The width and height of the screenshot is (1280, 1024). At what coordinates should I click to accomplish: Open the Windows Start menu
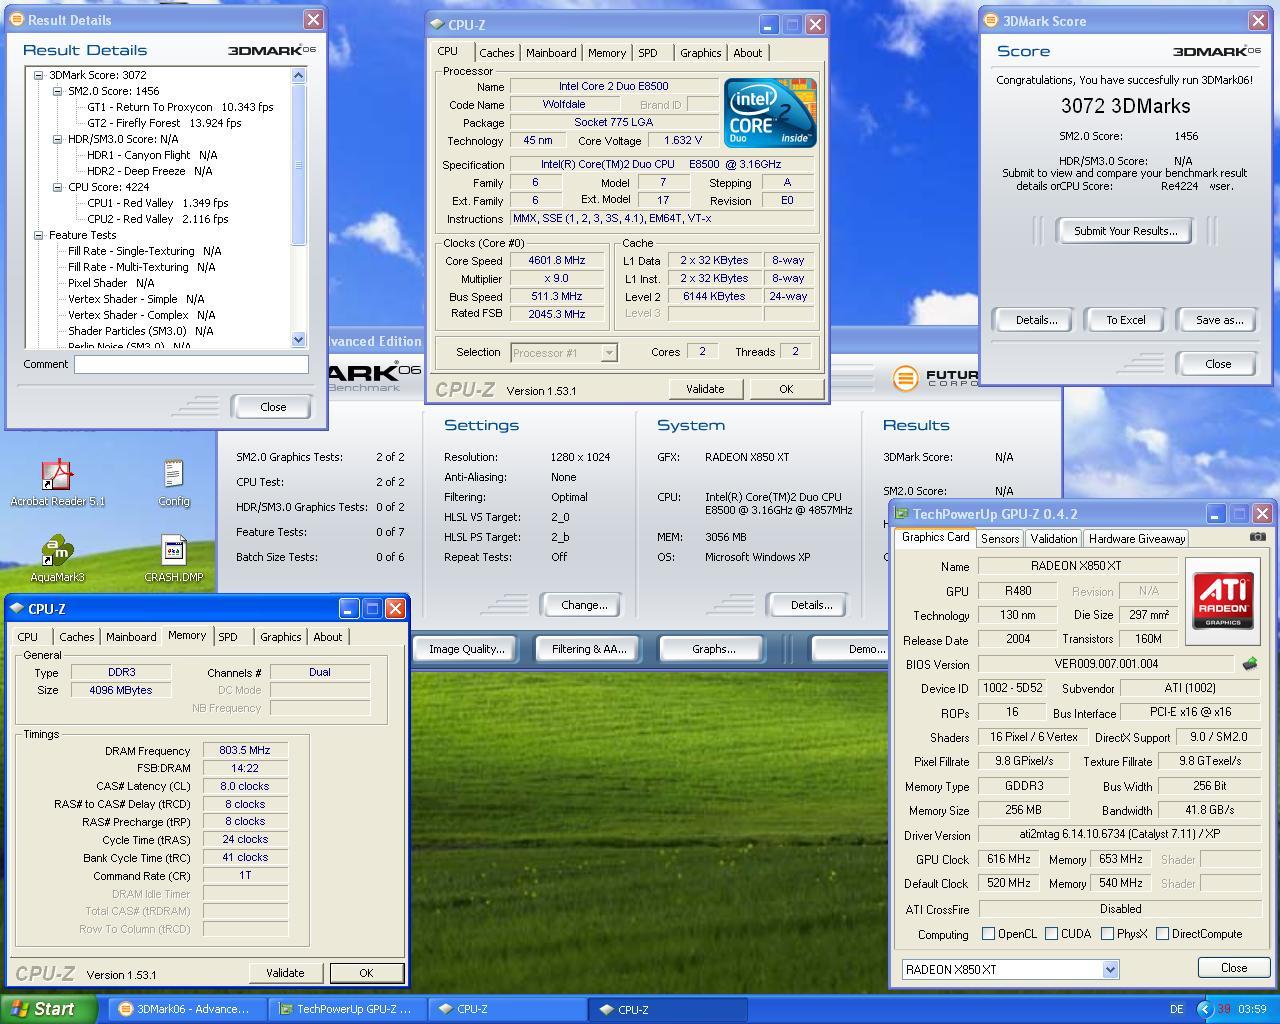(x=49, y=1009)
